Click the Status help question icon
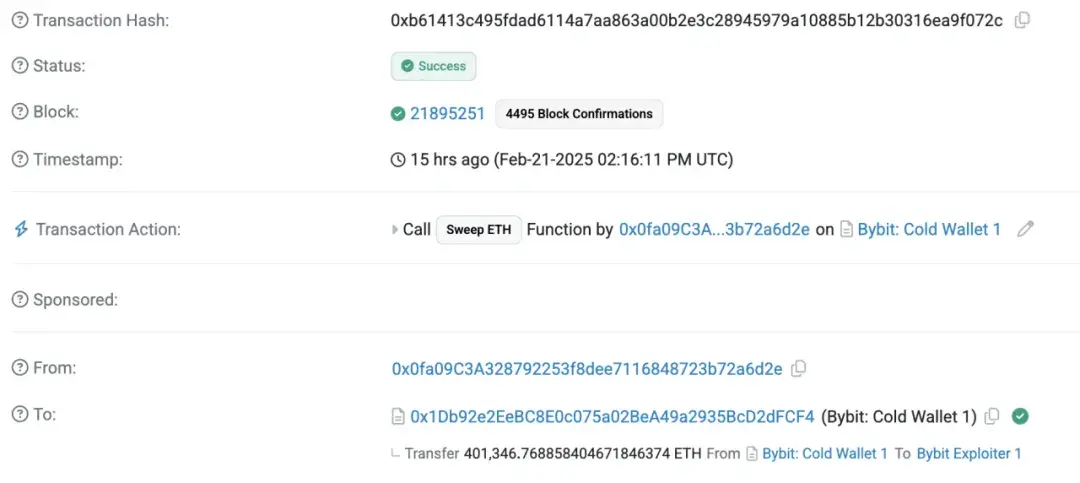The width and height of the screenshot is (1080, 483). pyautogui.click(x=20, y=66)
